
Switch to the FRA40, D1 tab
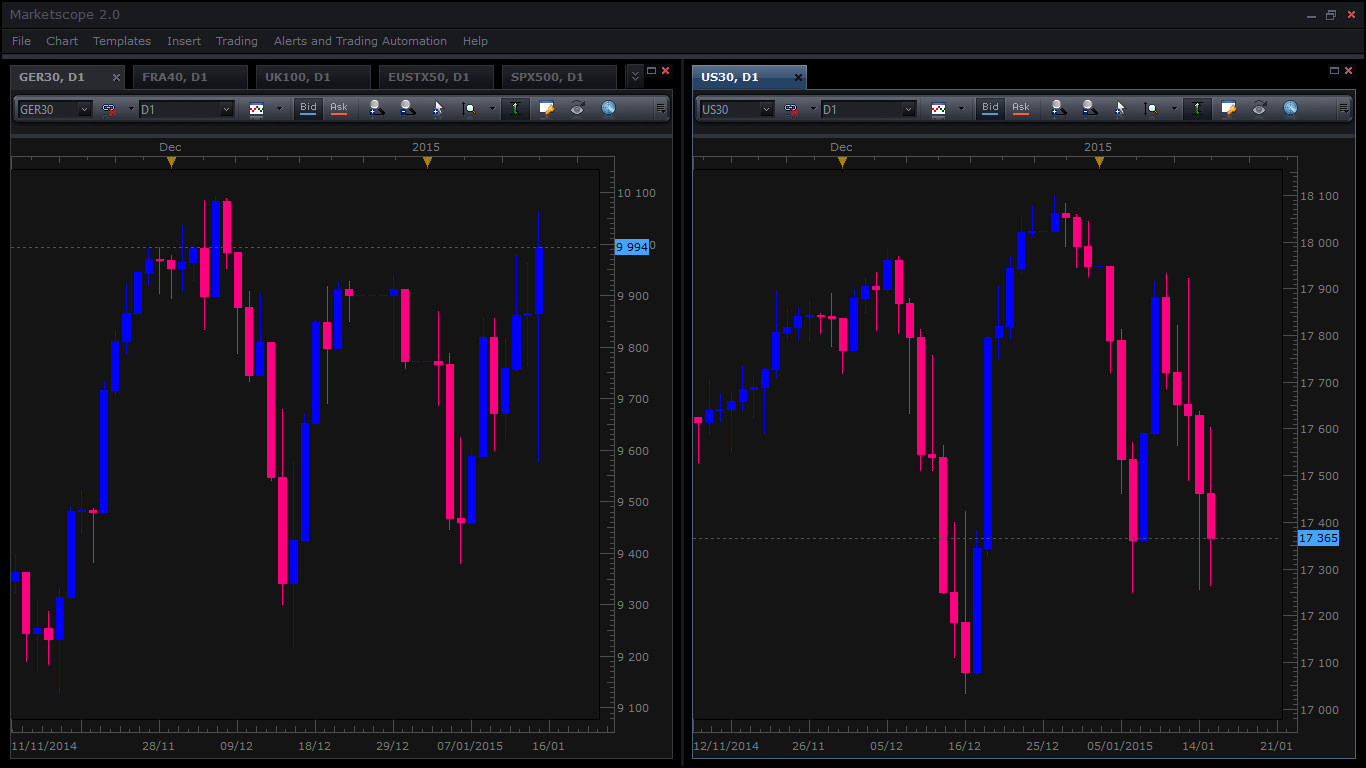(x=189, y=77)
